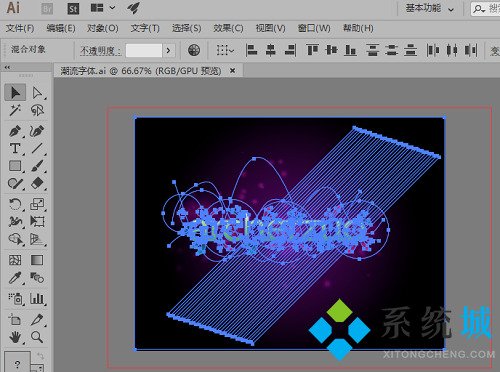
Task: Select the Zoom magnifier tool
Action: tap(37, 337)
